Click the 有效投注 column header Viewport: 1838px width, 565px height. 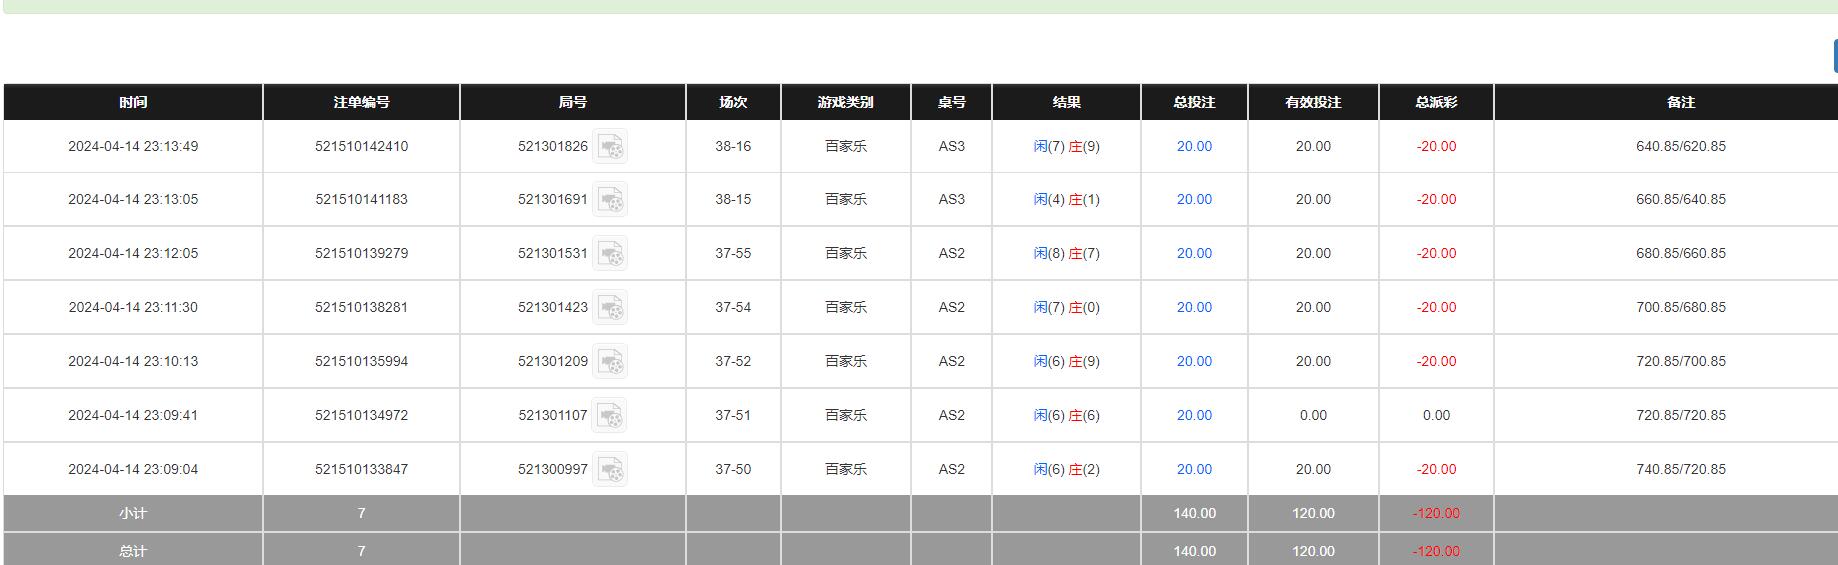[1313, 102]
